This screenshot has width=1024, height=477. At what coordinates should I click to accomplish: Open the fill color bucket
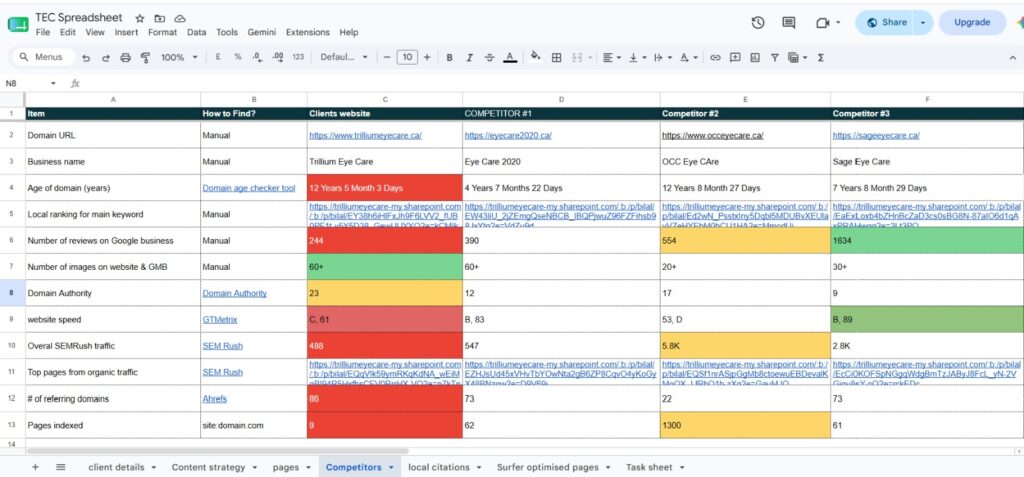tap(536, 57)
